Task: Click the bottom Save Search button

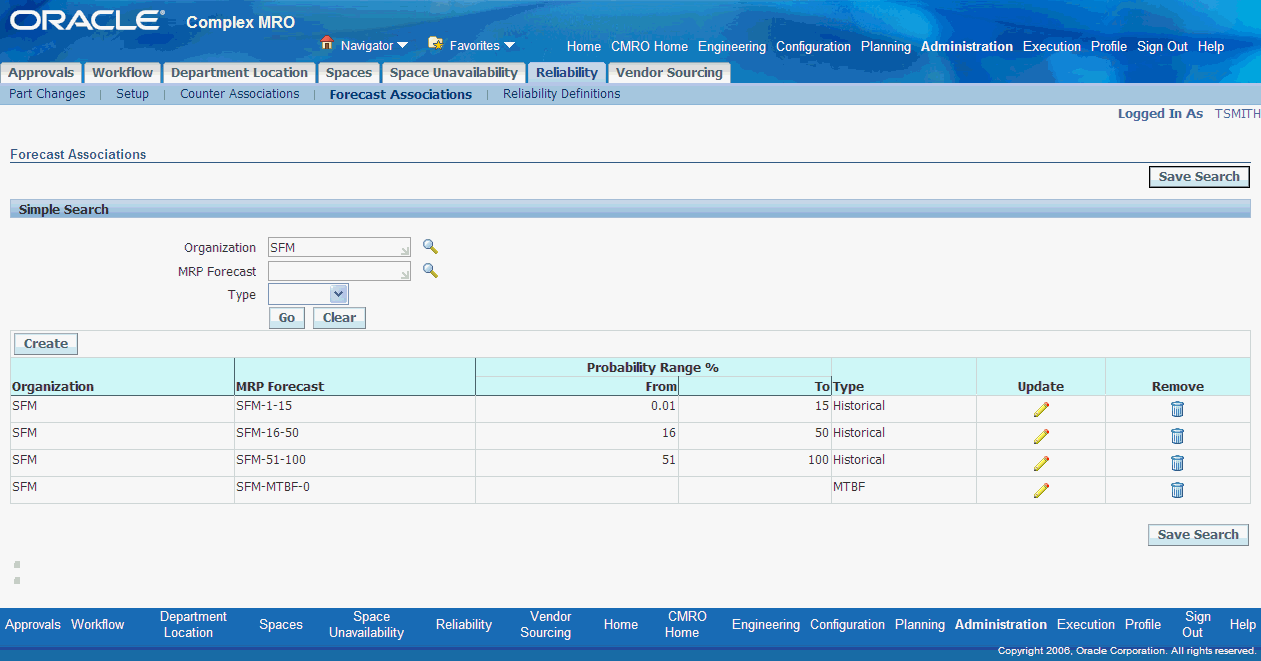Action: (1198, 535)
